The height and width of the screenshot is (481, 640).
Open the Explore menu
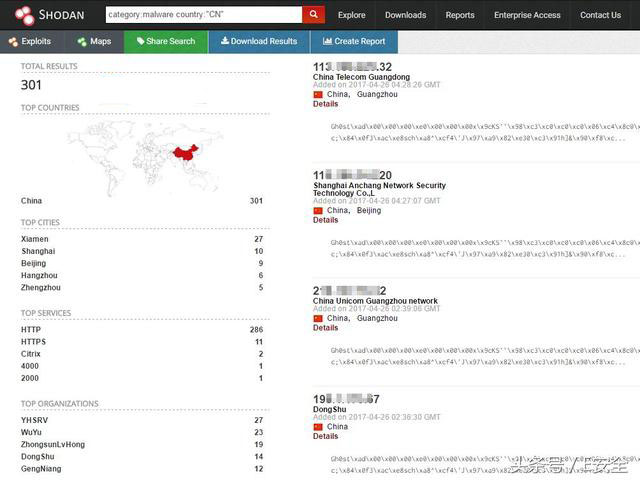tap(351, 15)
